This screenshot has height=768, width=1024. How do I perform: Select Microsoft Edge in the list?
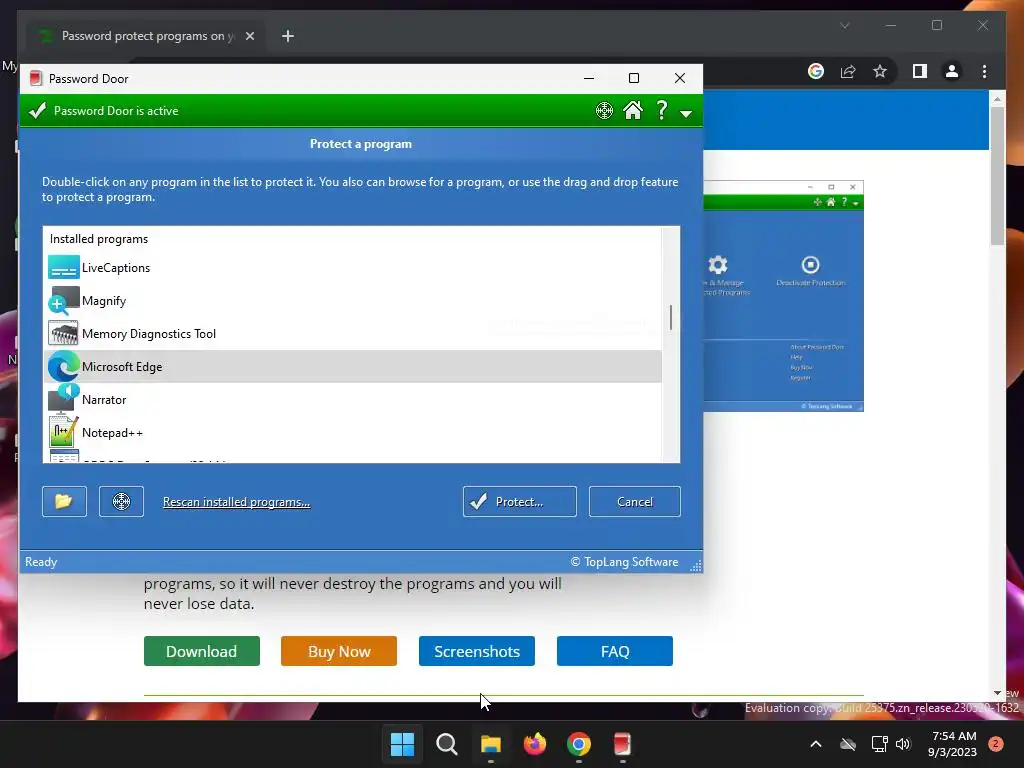[x=353, y=366]
